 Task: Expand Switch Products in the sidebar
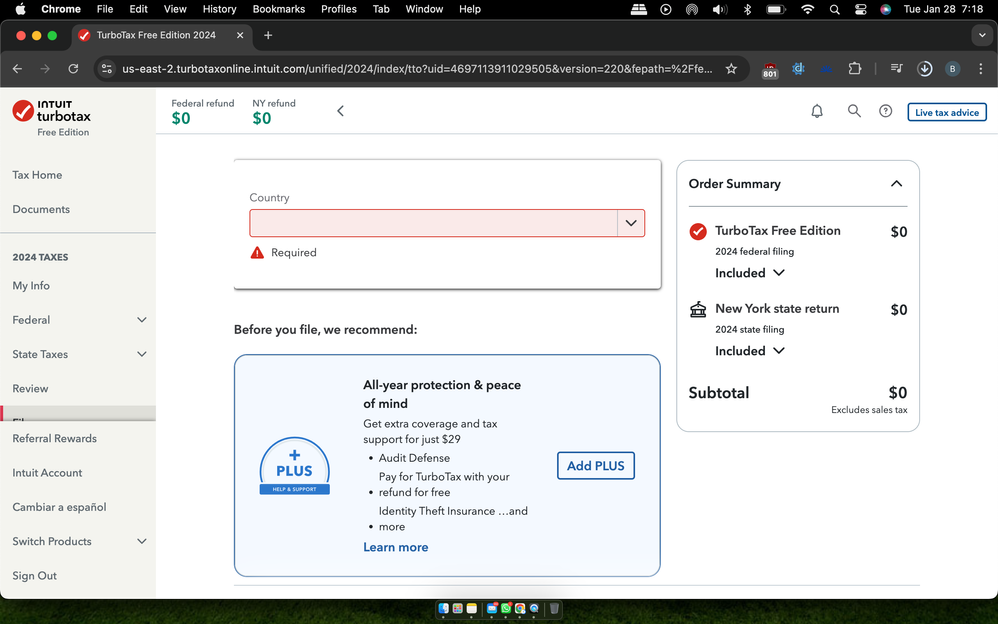(x=142, y=542)
